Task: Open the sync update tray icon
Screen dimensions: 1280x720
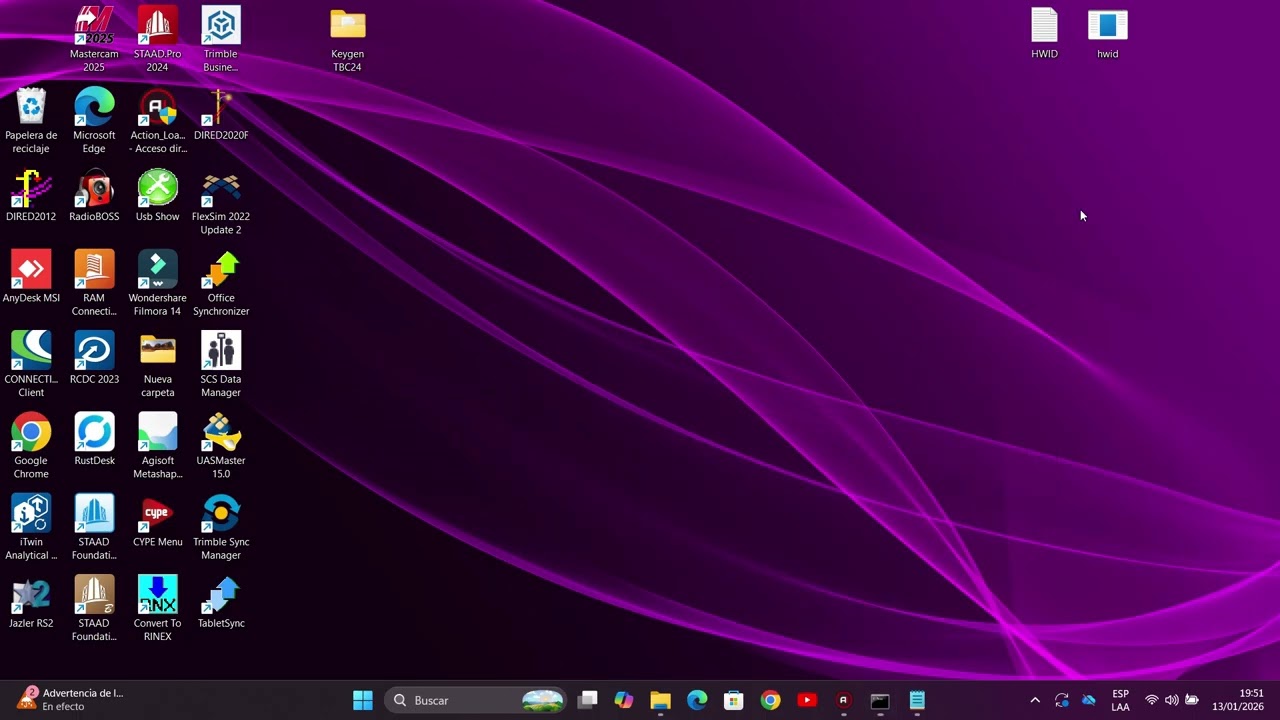Action: coord(1062,700)
